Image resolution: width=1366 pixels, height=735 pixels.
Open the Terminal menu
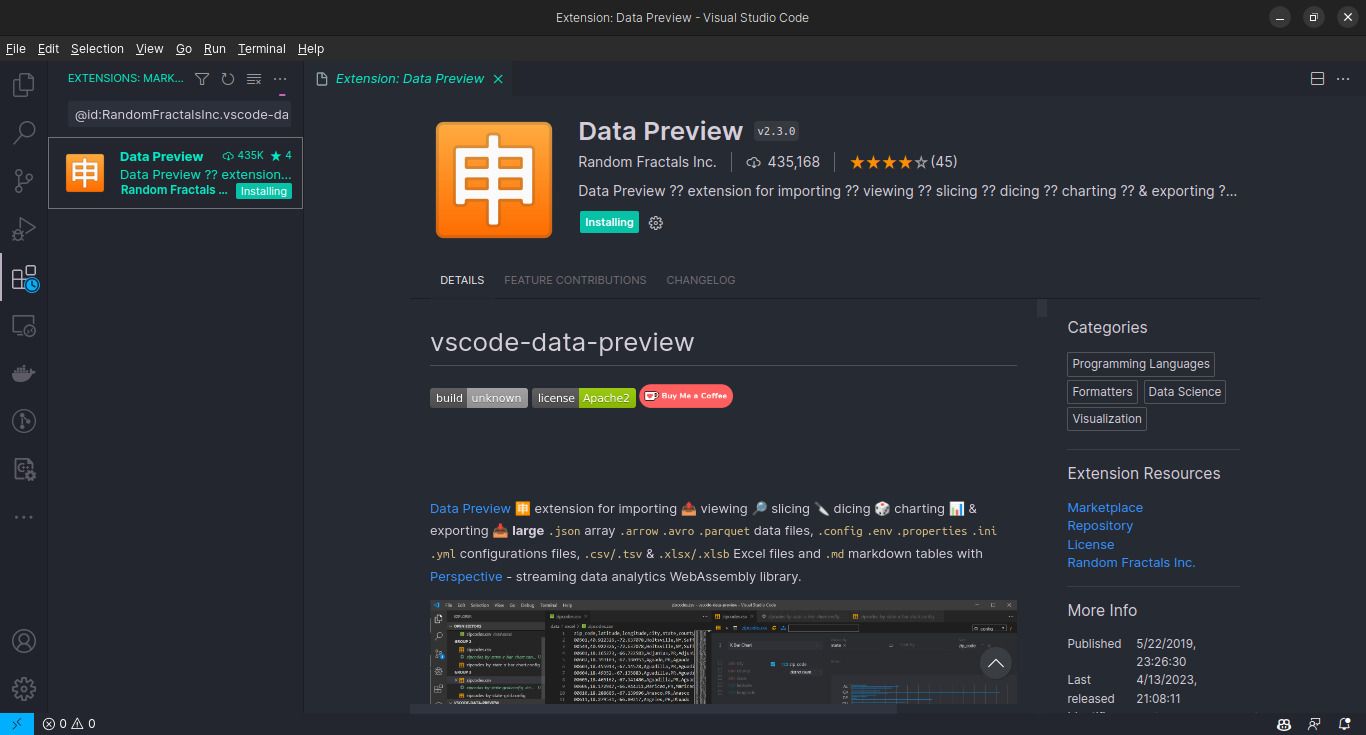pyautogui.click(x=261, y=48)
